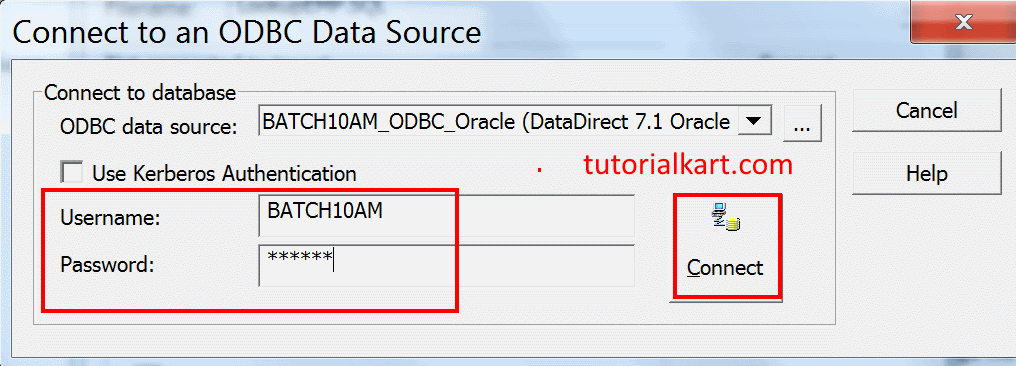Click the dialog title 'Connect to an ODBC Data Source'

click(247, 32)
